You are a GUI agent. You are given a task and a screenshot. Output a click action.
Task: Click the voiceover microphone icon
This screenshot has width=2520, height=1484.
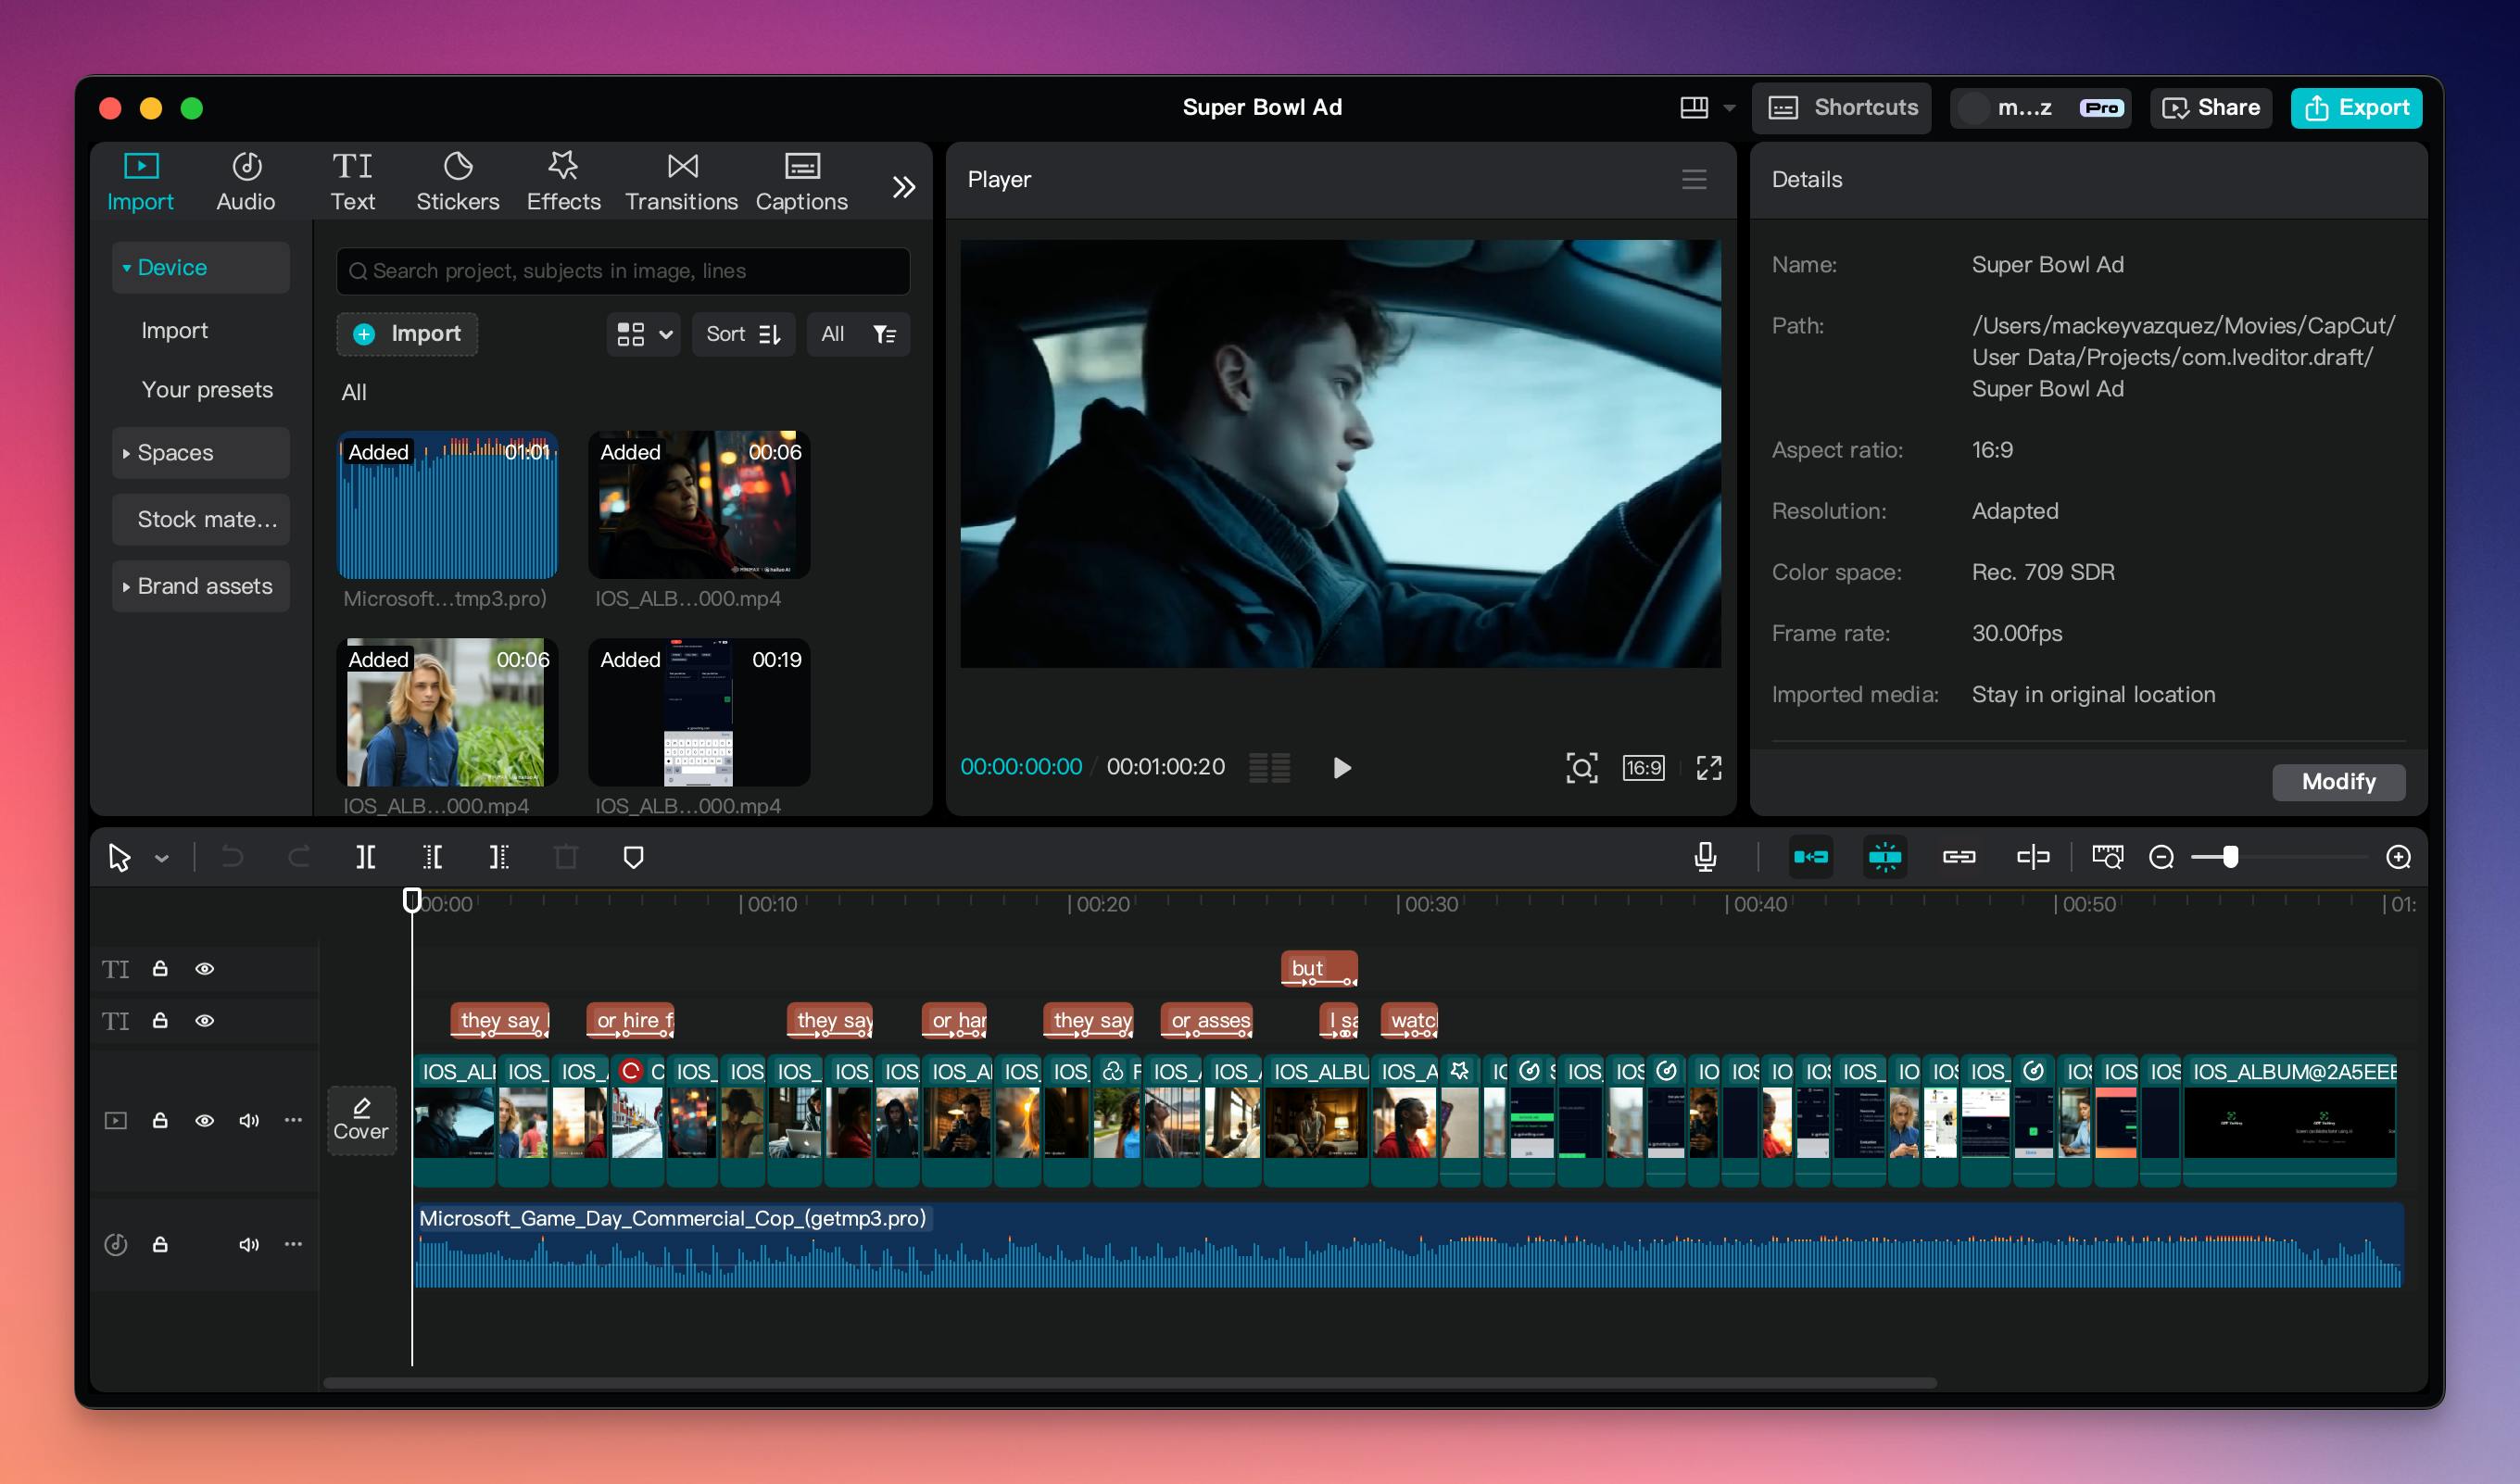(x=1705, y=857)
